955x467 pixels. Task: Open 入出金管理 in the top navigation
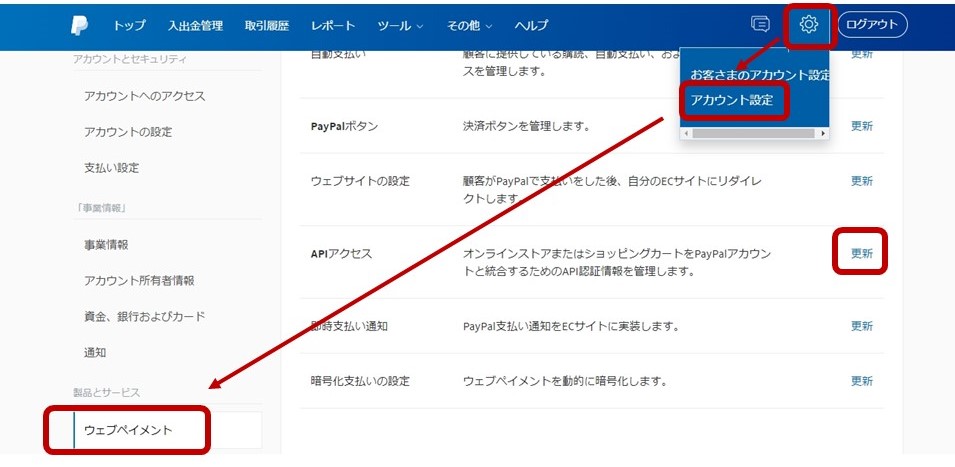point(196,26)
